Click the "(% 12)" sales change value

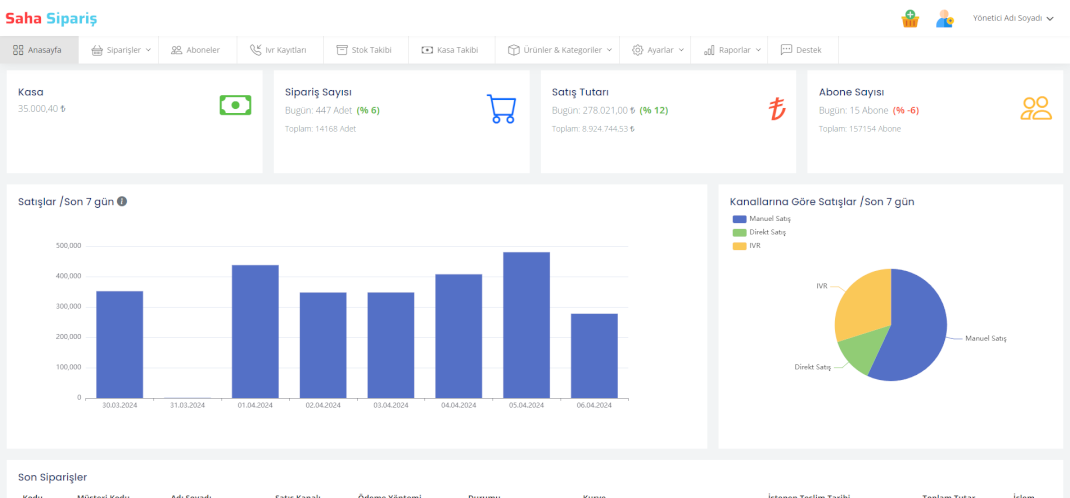(654, 110)
